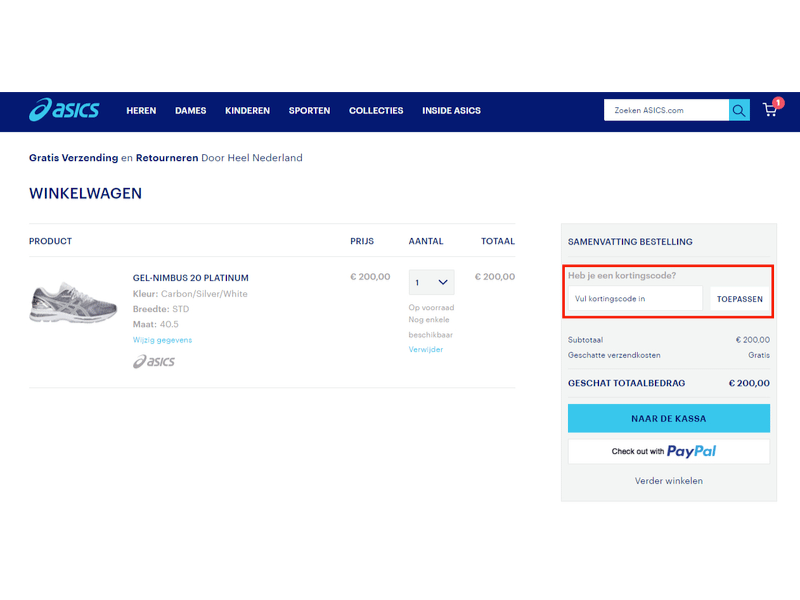The height and width of the screenshot is (600, 800).
Task: Open the Dames menu
Action: coord(190,111)
